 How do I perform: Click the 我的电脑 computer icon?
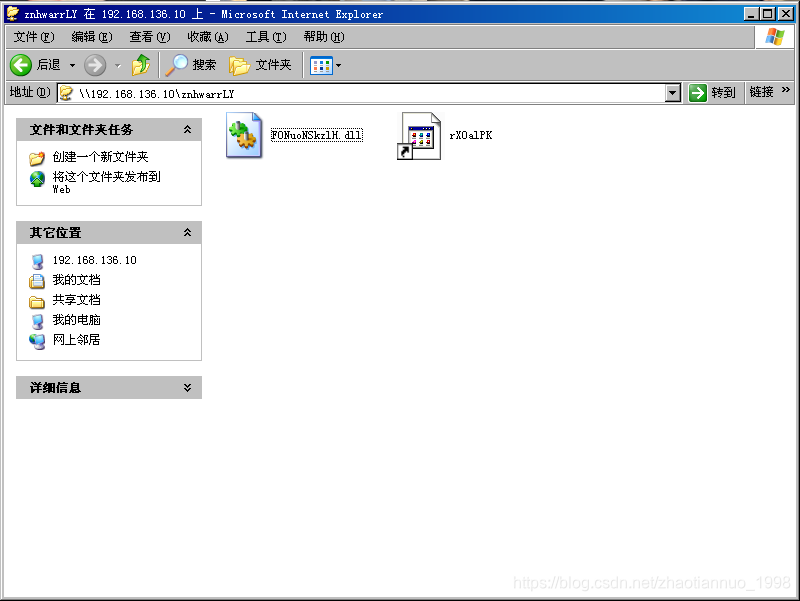click(37, 321)
